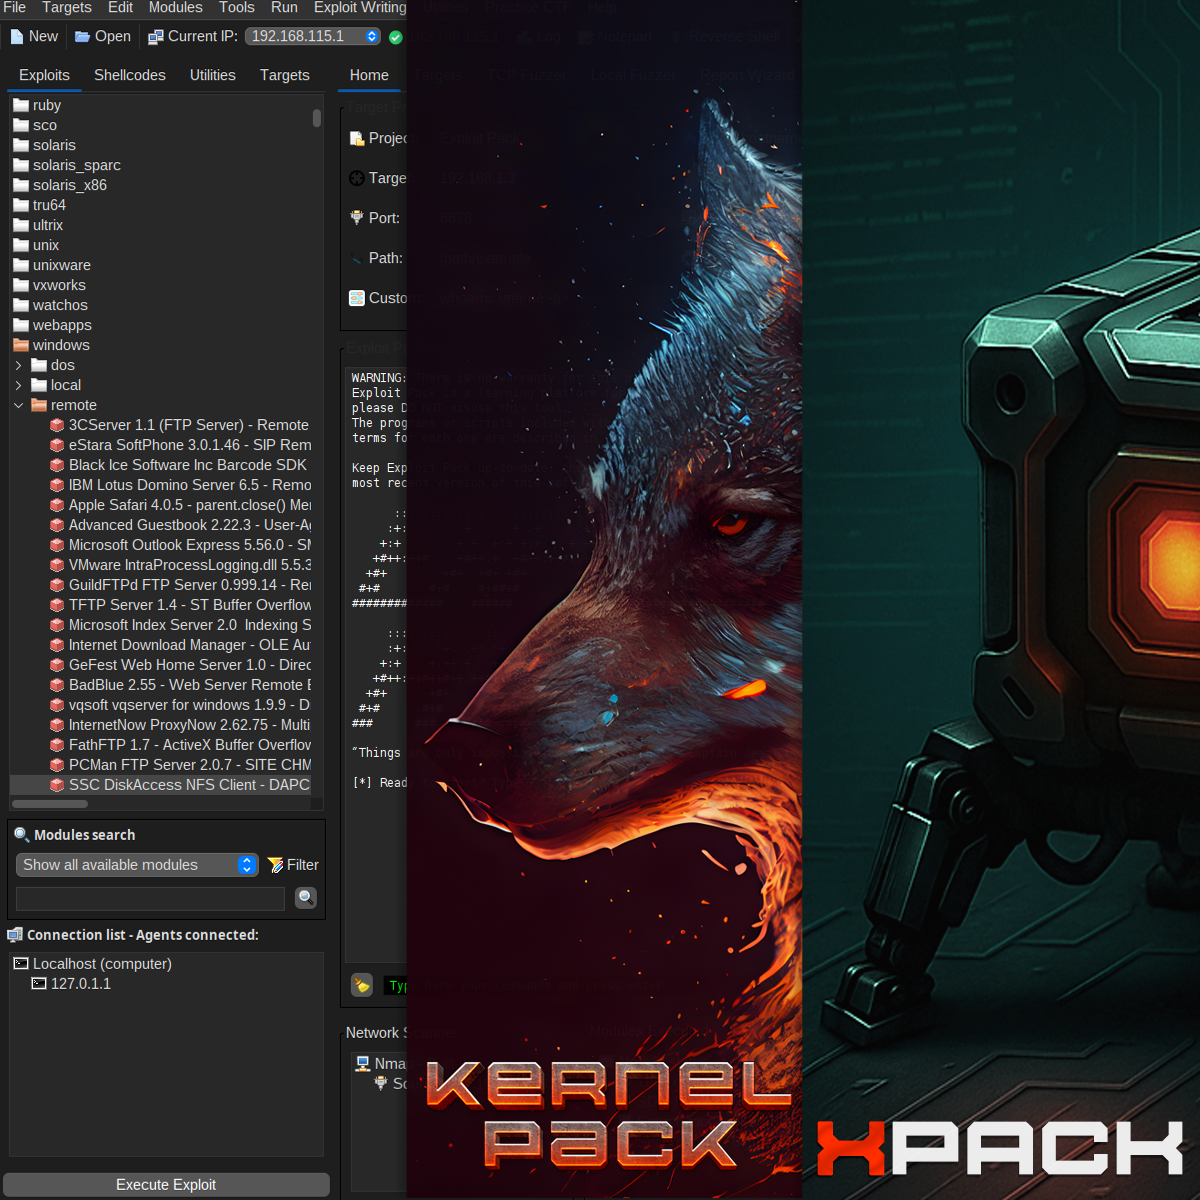Click the Filter funnel icon
The image size is (1200, 1200).
point(275,865)
